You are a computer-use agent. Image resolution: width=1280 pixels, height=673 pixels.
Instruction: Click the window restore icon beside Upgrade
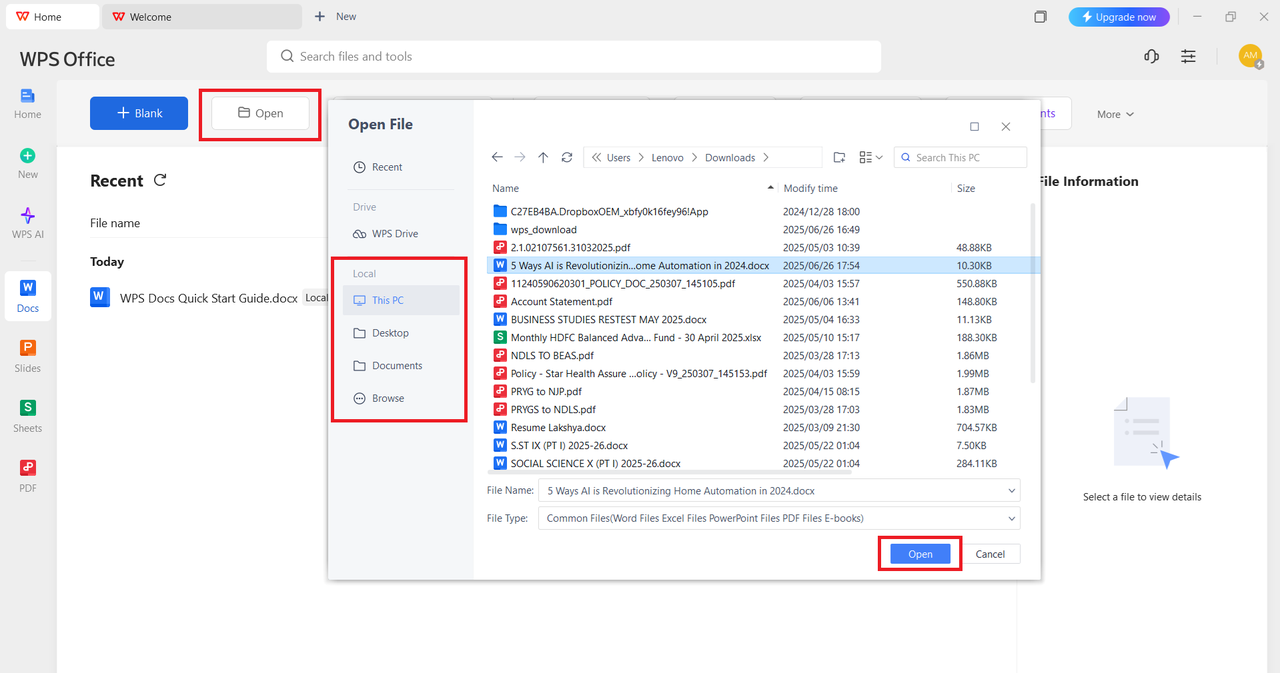click(1040, 17)
